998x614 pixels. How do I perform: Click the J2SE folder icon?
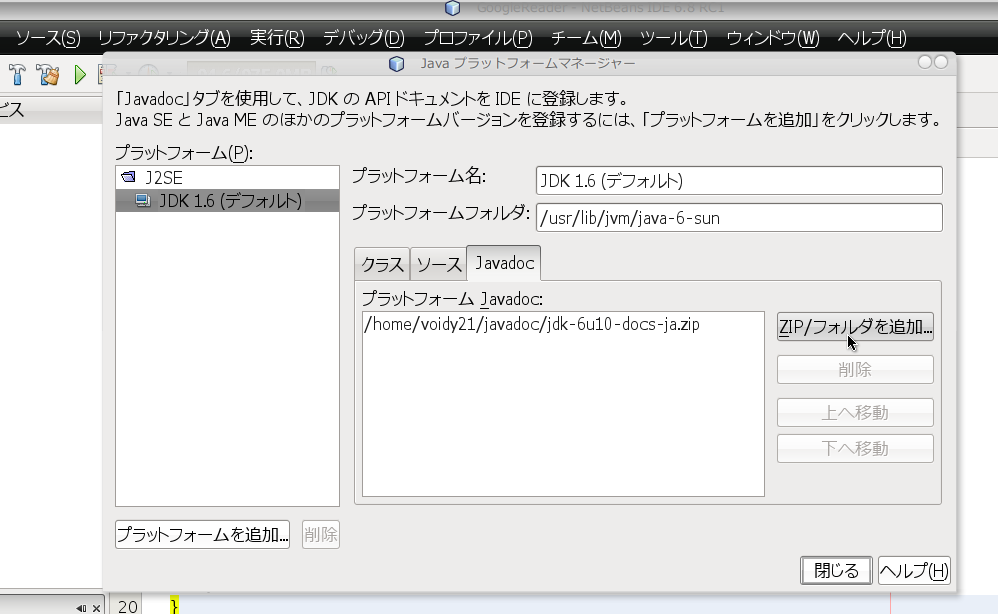point(129,177)
